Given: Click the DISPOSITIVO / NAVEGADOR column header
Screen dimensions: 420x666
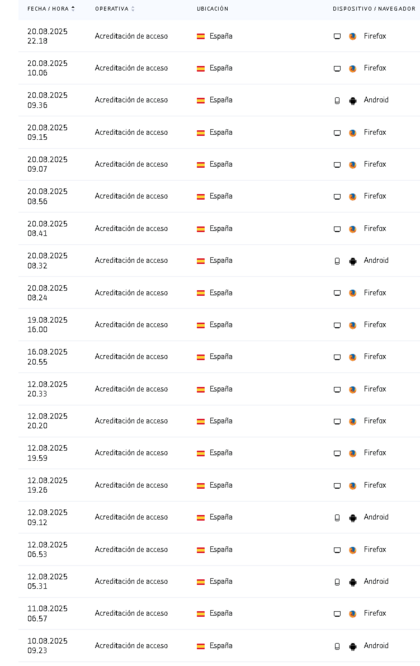Looking at the screenshot, I should (374, 8).
